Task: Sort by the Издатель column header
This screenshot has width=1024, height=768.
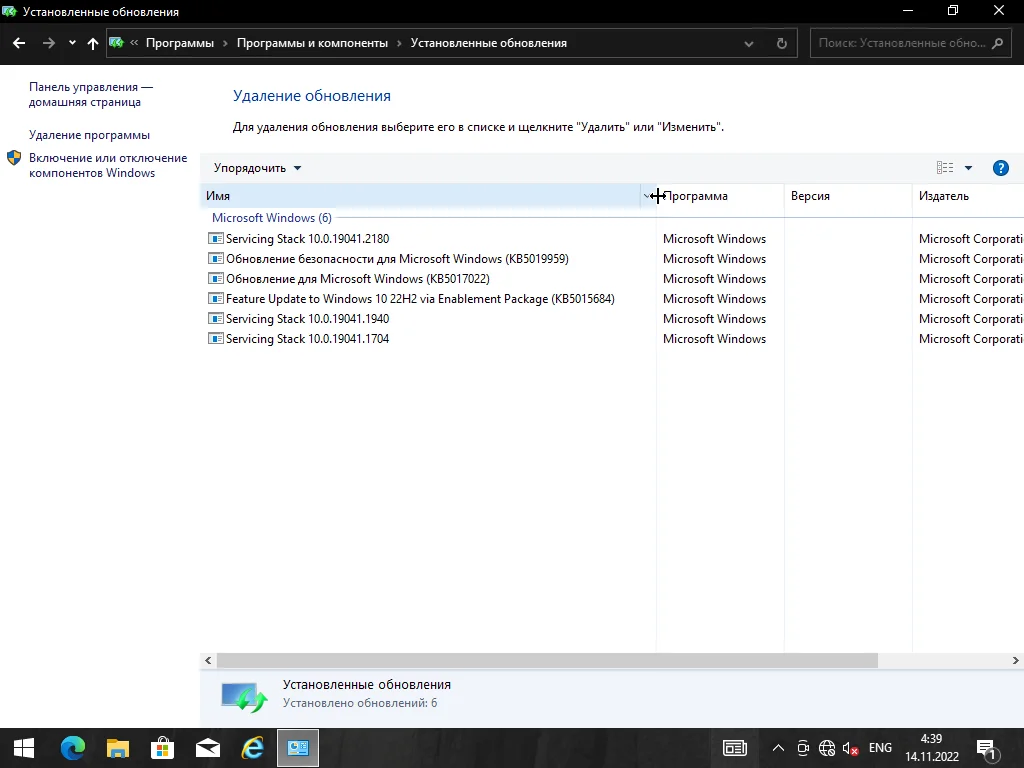Action: point(968,196)
